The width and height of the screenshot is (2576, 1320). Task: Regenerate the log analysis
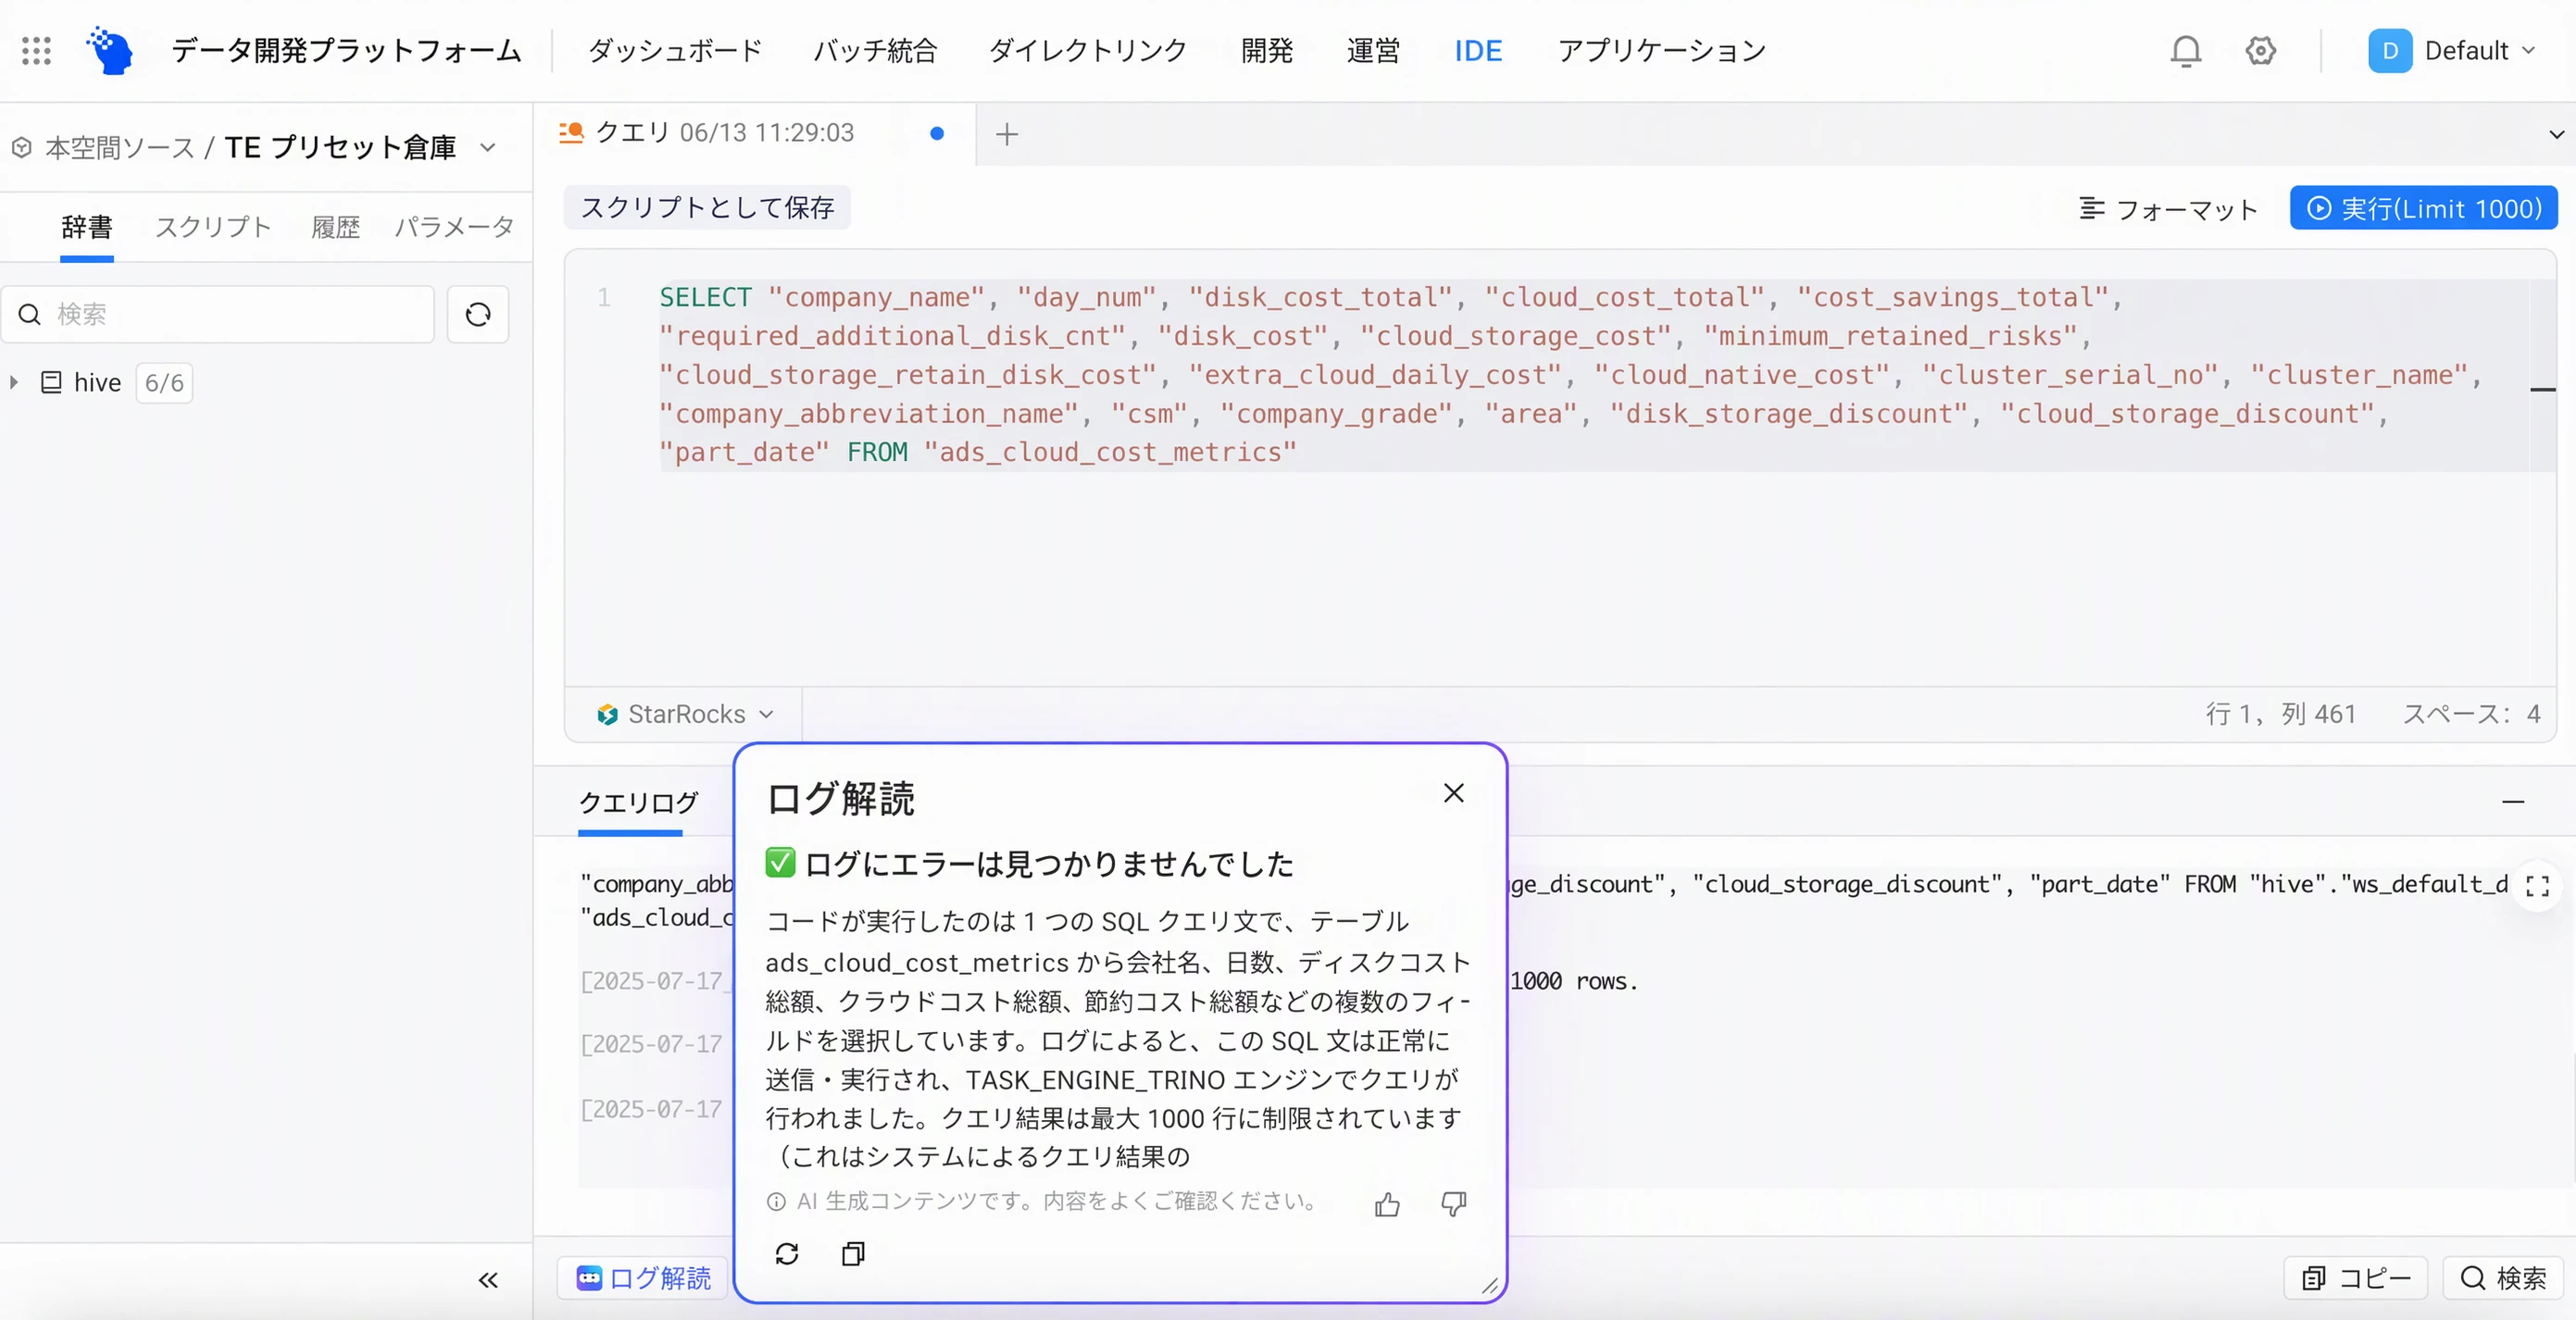click(x=787, y=1254)
